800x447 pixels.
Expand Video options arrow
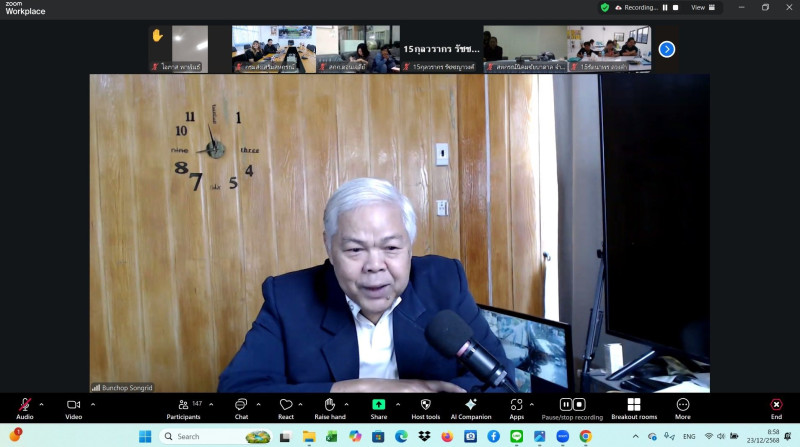93,404
